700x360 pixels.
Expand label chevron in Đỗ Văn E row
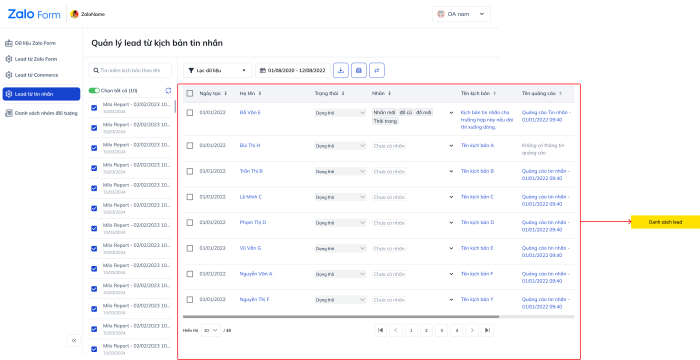pos(451,113)
